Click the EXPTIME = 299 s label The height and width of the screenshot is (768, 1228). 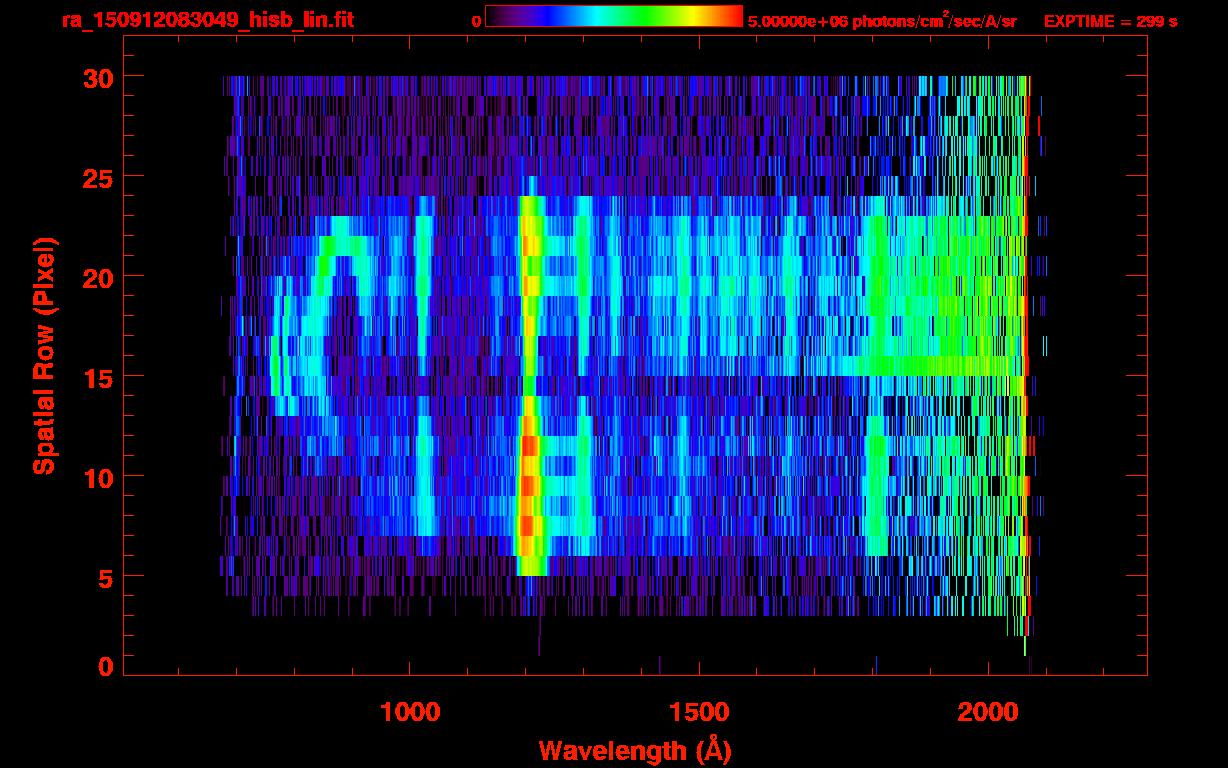pos(1110,21)
